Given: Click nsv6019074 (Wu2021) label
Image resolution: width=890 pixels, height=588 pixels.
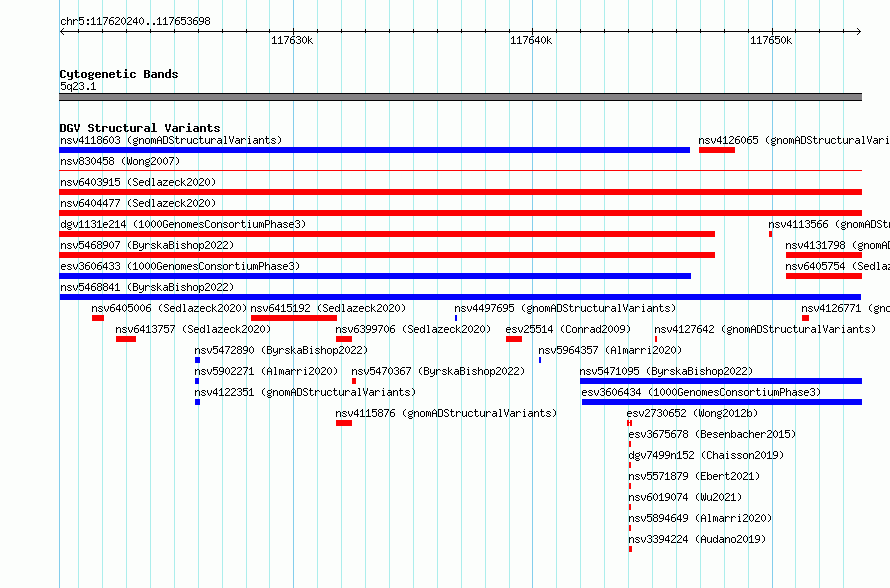Looking at the screenshot, I should (x=685, y=497).
